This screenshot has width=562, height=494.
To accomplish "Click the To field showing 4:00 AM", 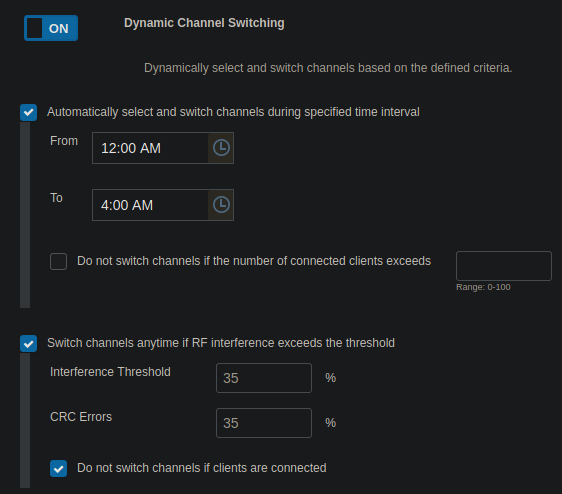I will coord(150,205).
